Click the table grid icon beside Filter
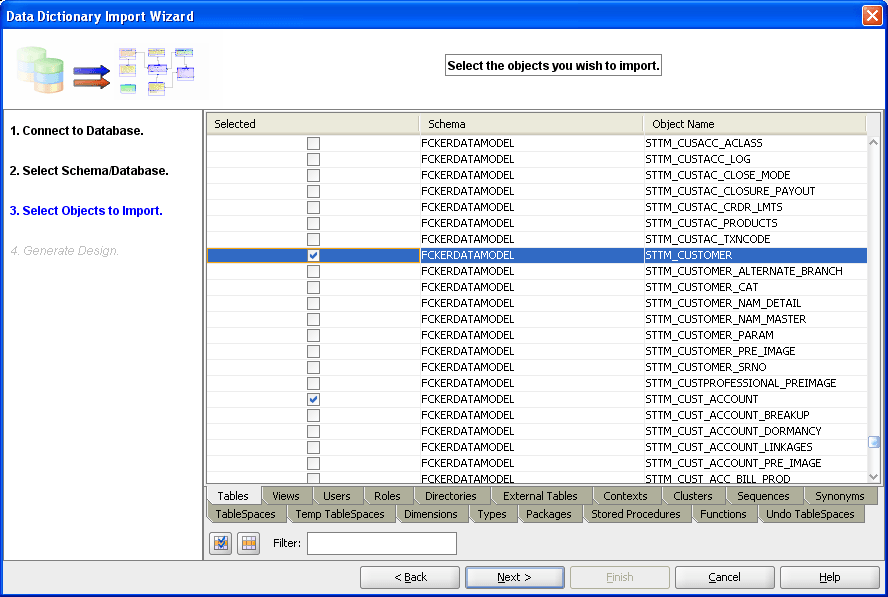The image size is (888, 597). point(249,543)
